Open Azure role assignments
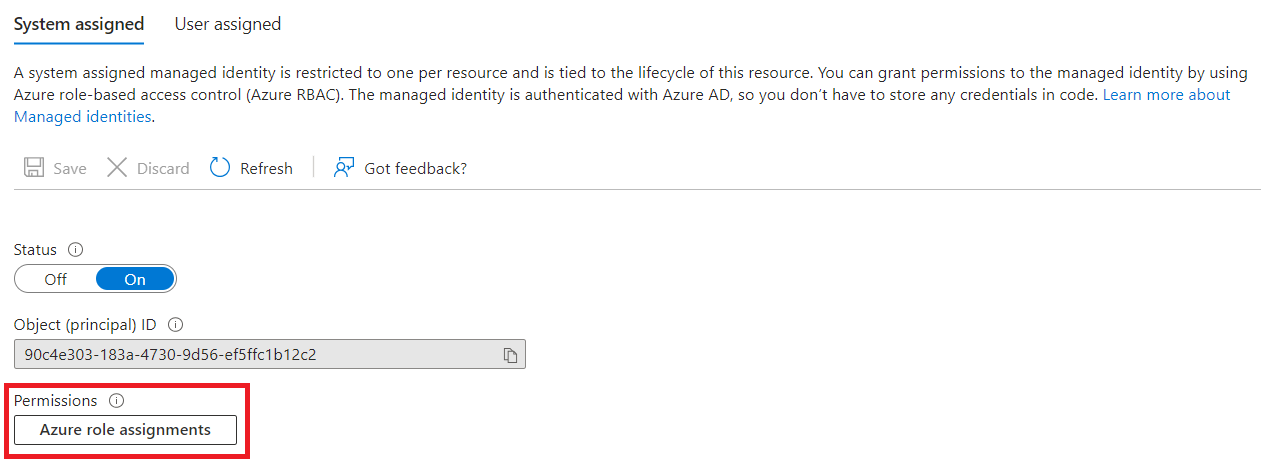 (x=125, y=430)
